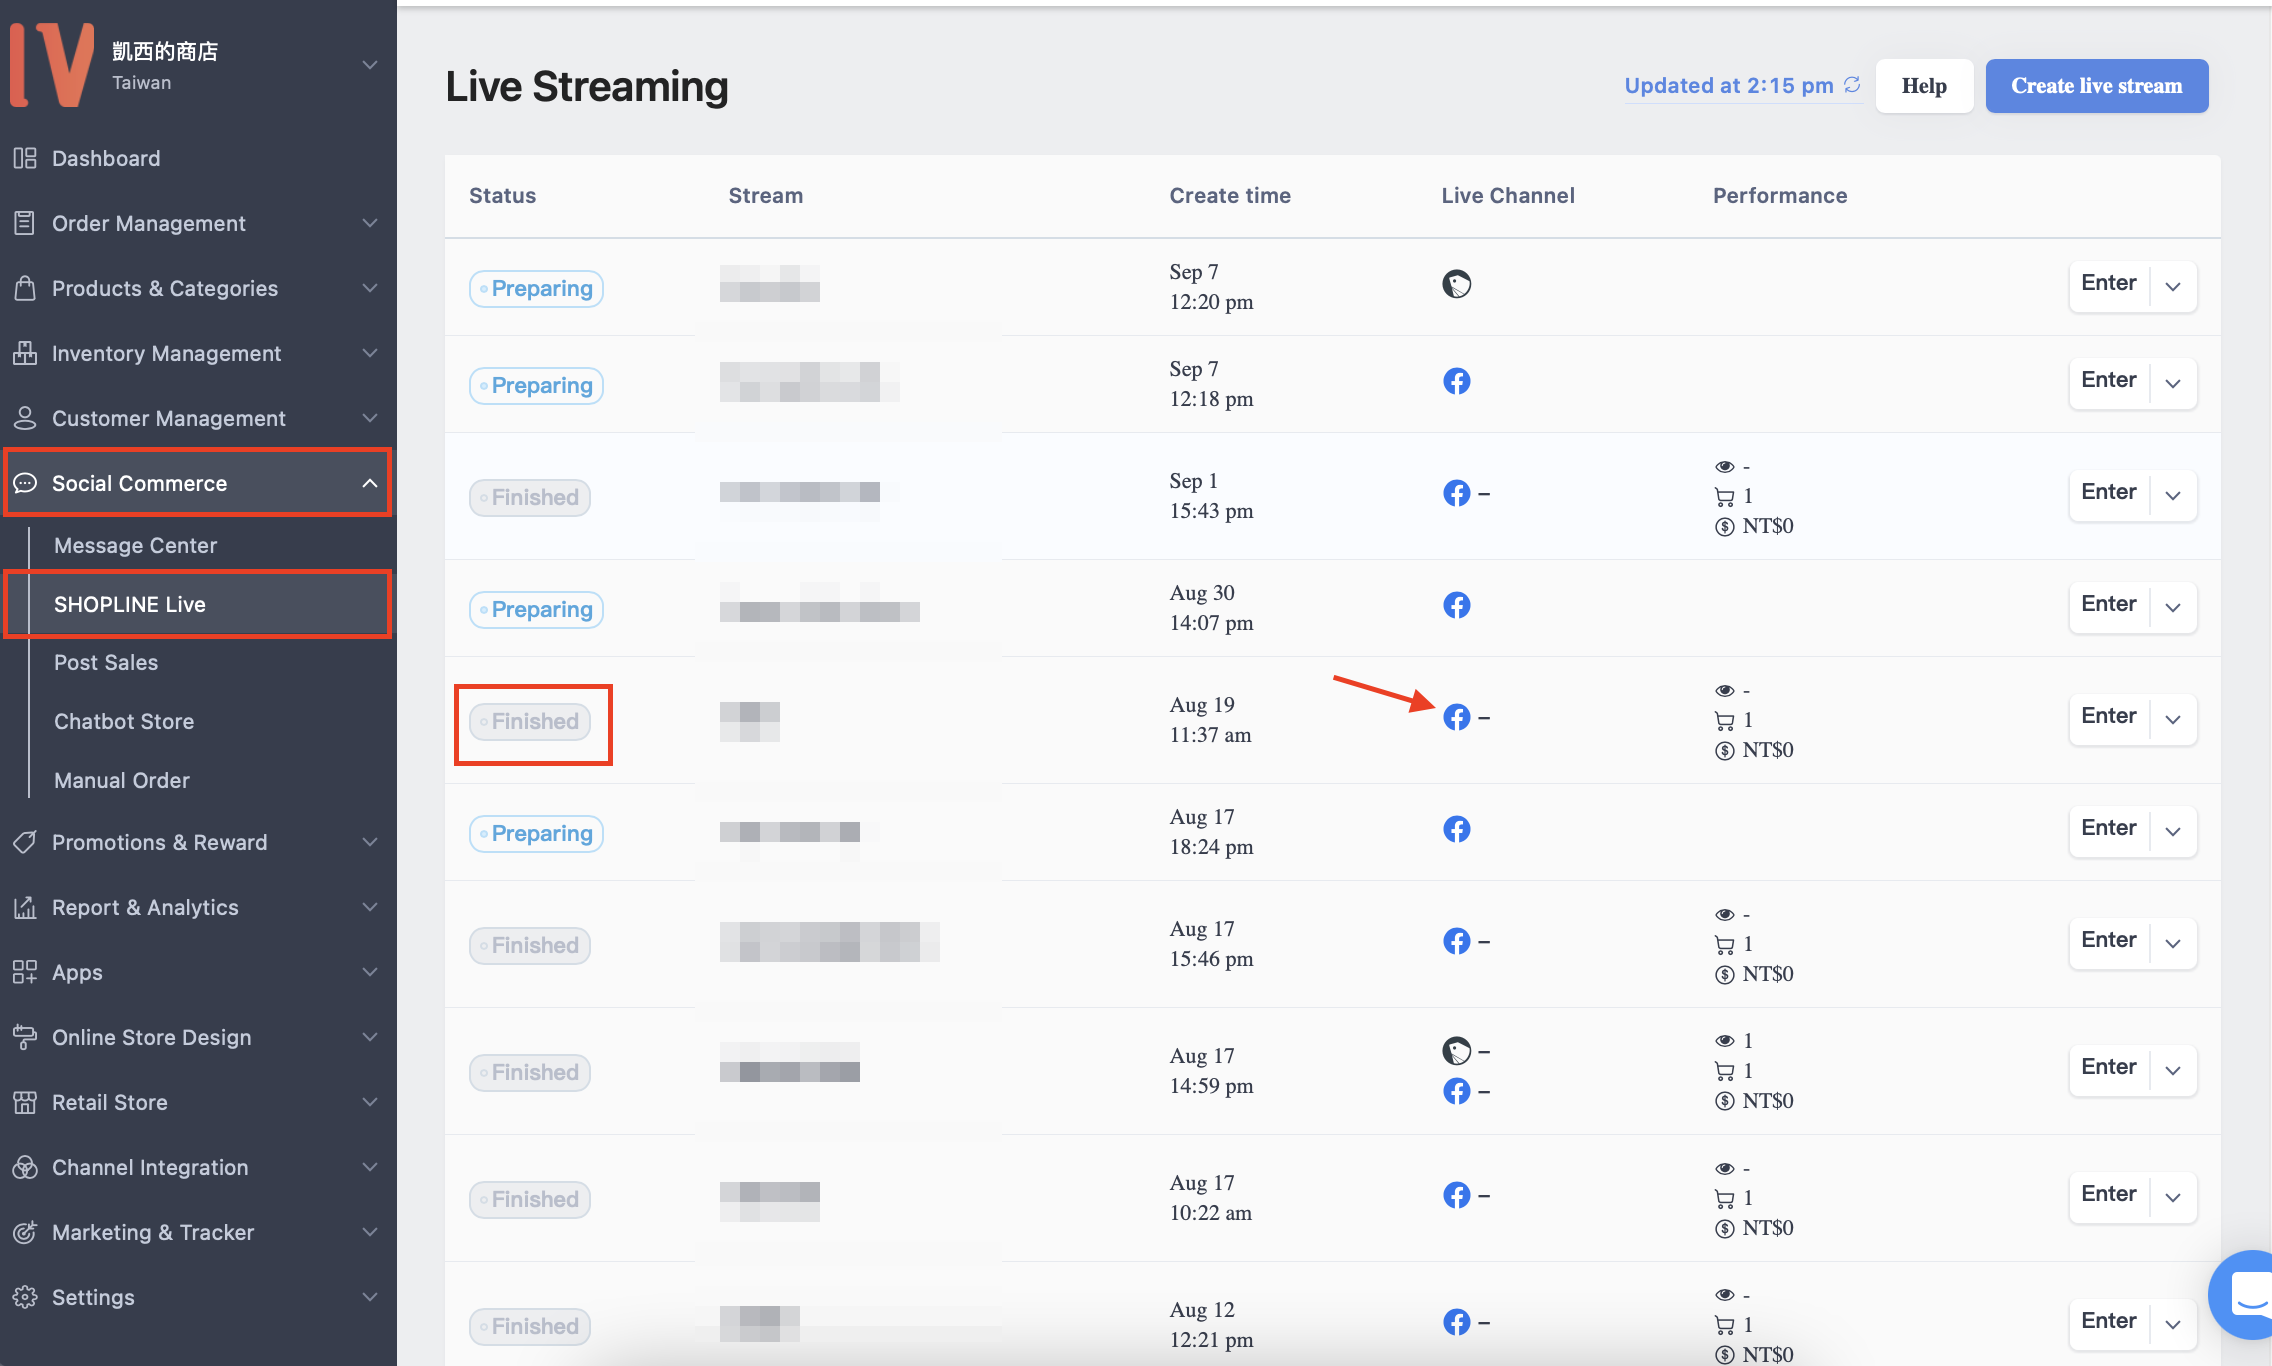Viewport: 2272px width, 1366px height.
Task: Click the blurred stream name in Aug 17 15:46 pm row
Action: pos(829,942)
